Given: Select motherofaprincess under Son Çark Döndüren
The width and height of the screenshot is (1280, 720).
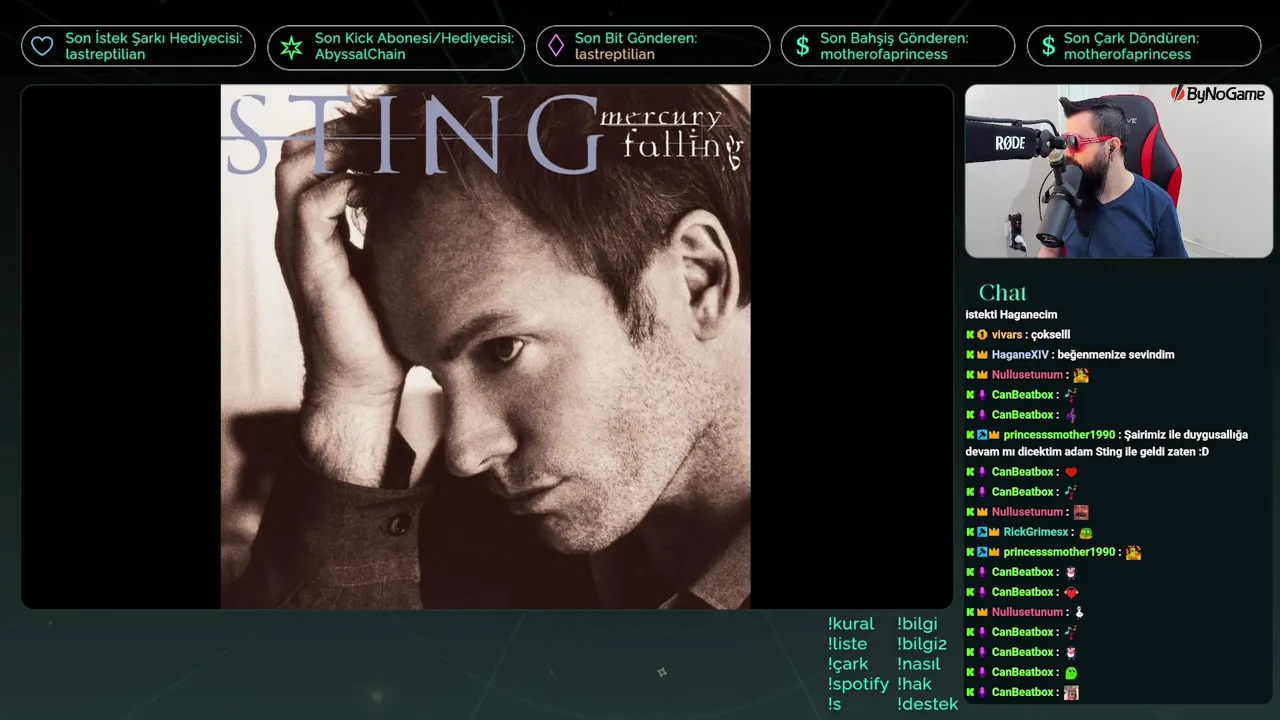Looking at the screenshot, I should [x=1127, y=54].
